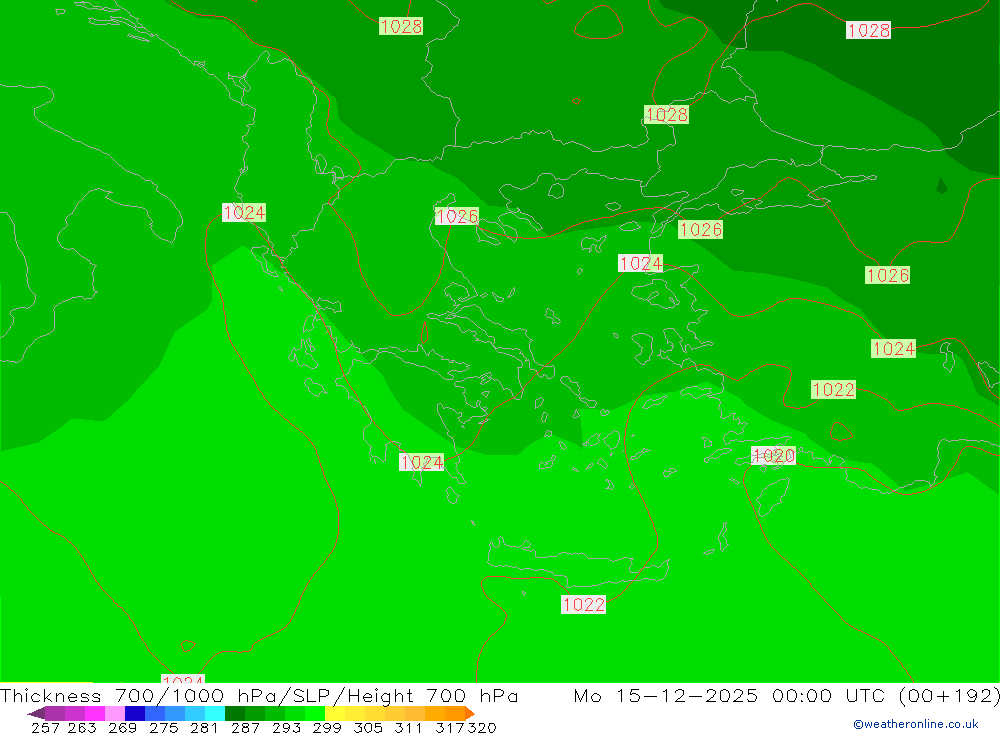The height and width of the screenshot is (733, 1000).
Task: Click the forecast date 'Mo 15-12-2025 00:00 UTC'
Action: 732,696
